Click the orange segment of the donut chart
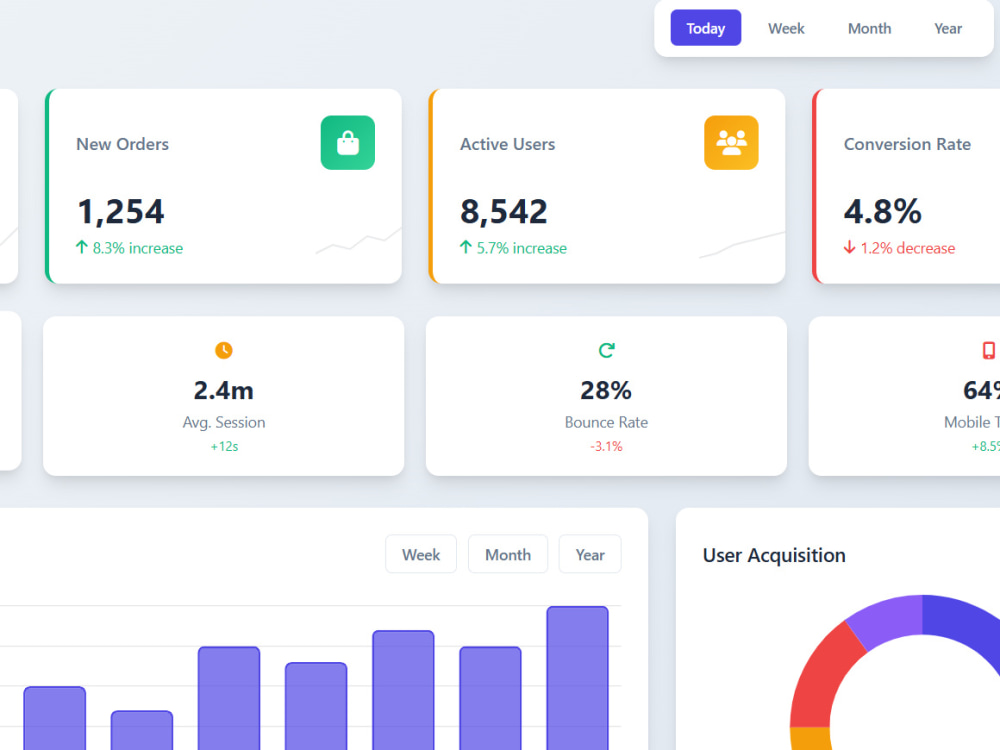The image size is (1000, 750). click(811, 738)
